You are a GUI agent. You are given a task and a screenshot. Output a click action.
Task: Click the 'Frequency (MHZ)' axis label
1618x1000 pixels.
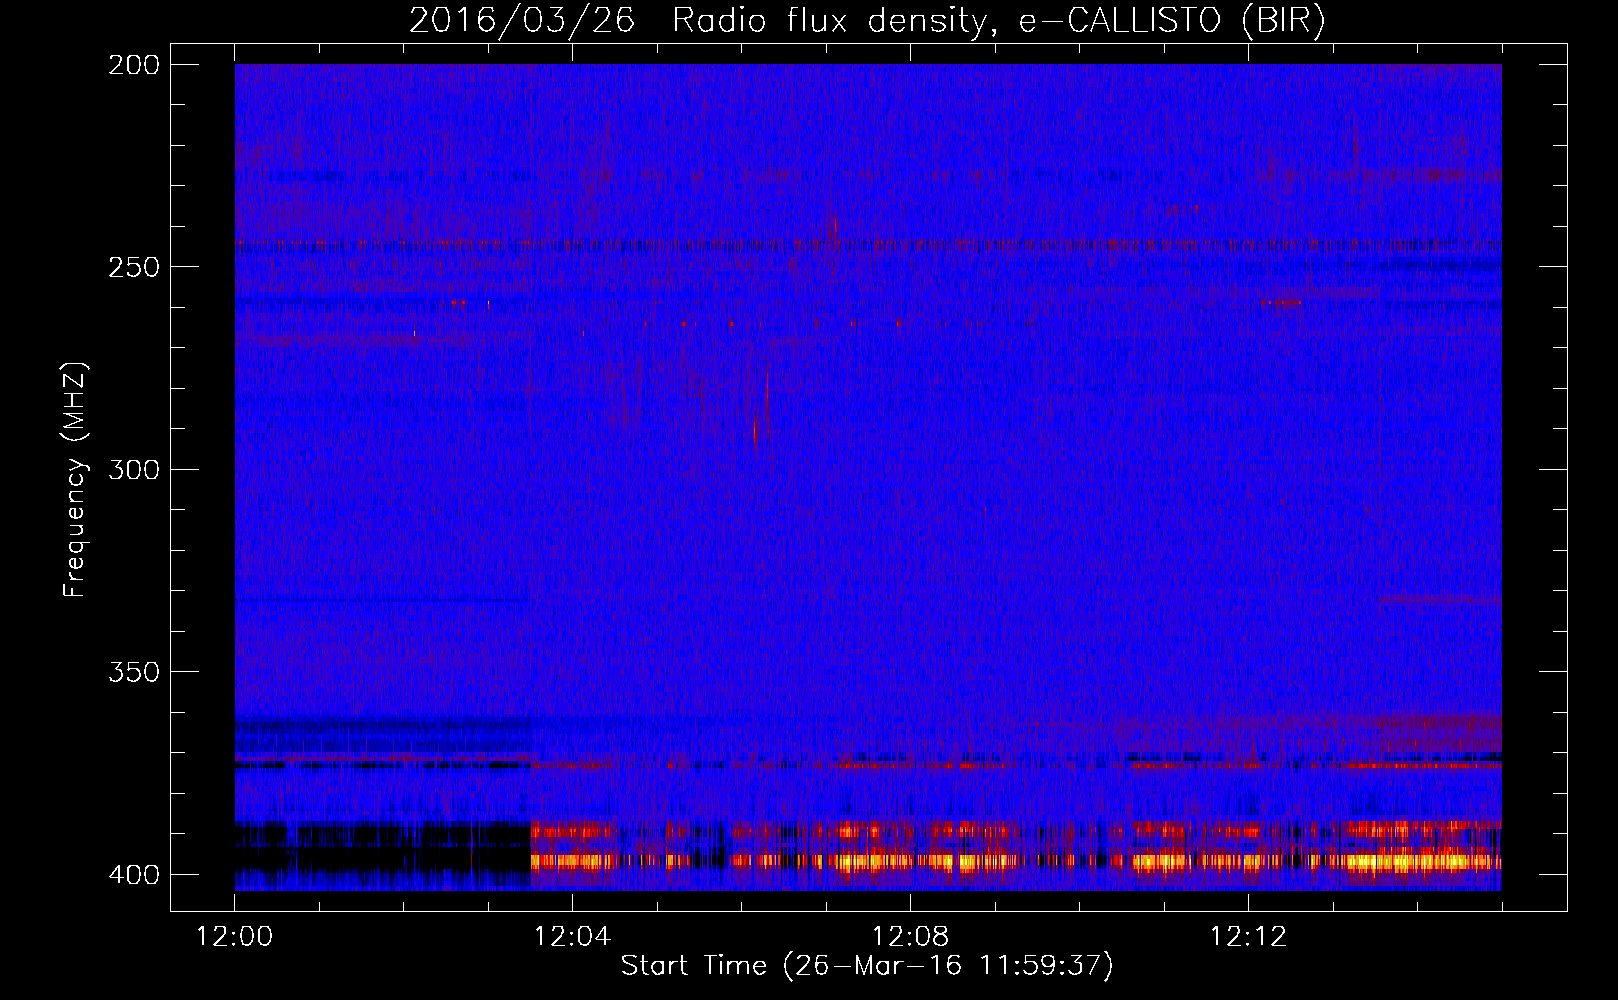click(x=75, y=479)
